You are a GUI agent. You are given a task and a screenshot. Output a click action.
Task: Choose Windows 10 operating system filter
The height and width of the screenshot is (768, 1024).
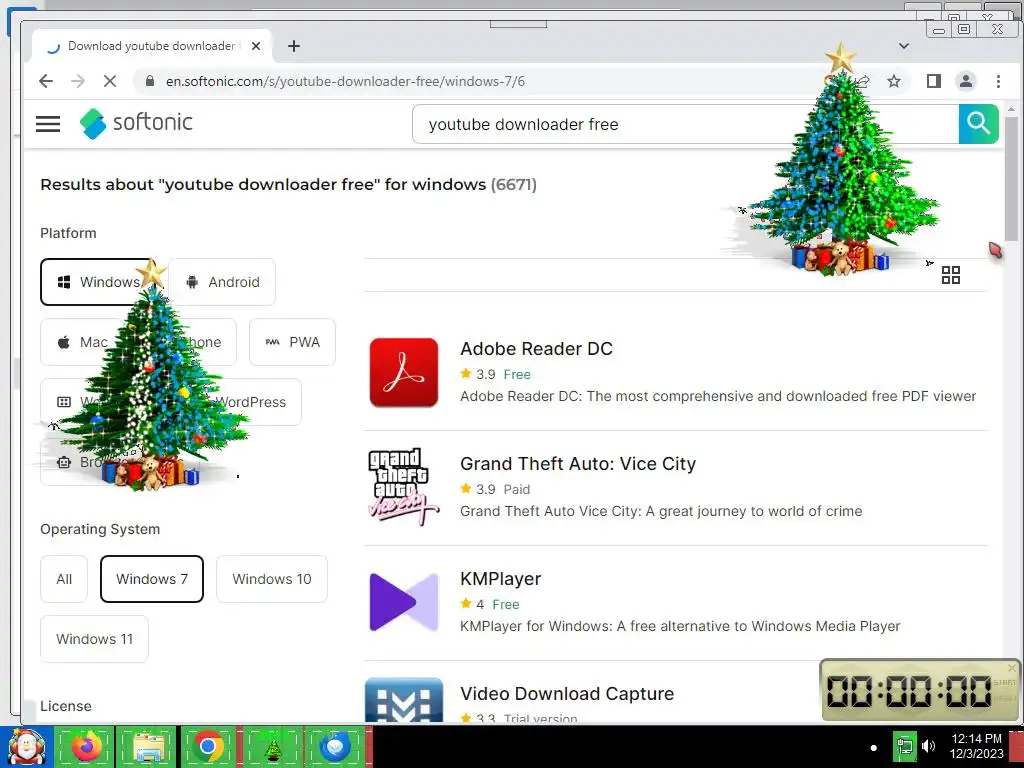(272, 579)
